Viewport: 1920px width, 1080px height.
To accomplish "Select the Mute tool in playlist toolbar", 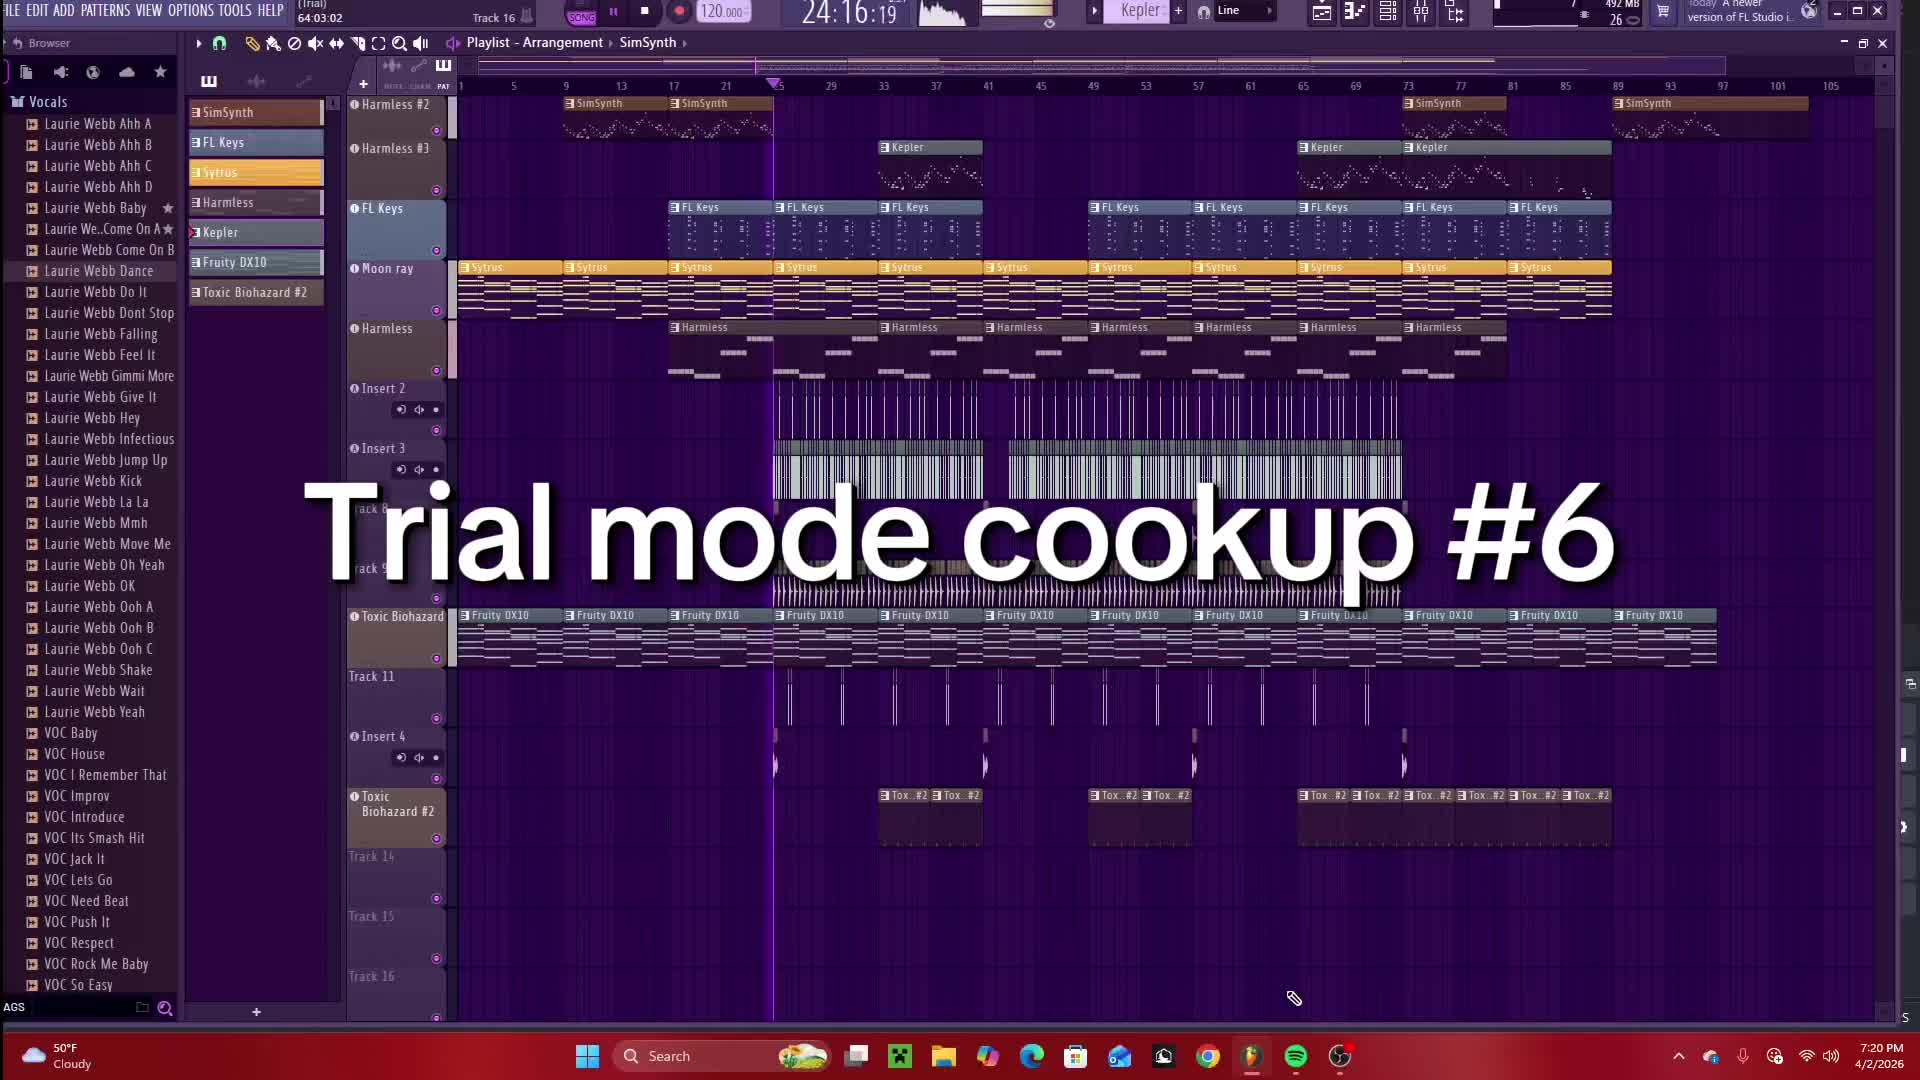I will [315, 43].
